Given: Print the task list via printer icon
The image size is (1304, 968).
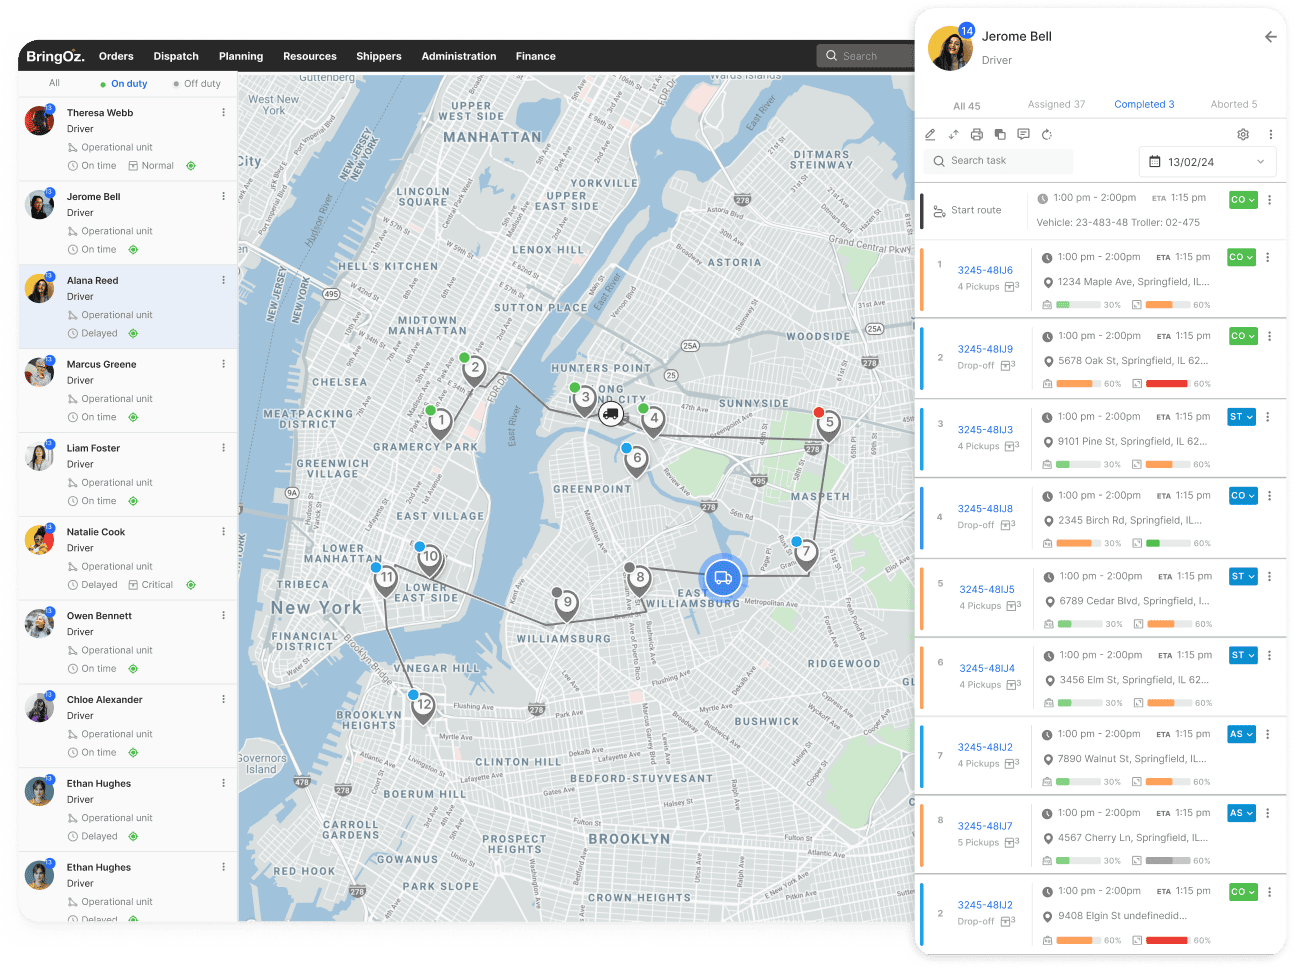Looking at the screenshot, I should pos(977,134).
